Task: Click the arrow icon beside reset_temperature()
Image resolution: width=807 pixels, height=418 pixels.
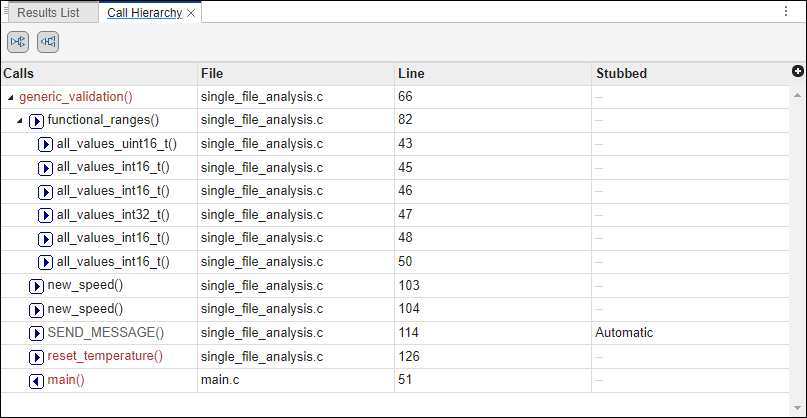Action: 37,356
